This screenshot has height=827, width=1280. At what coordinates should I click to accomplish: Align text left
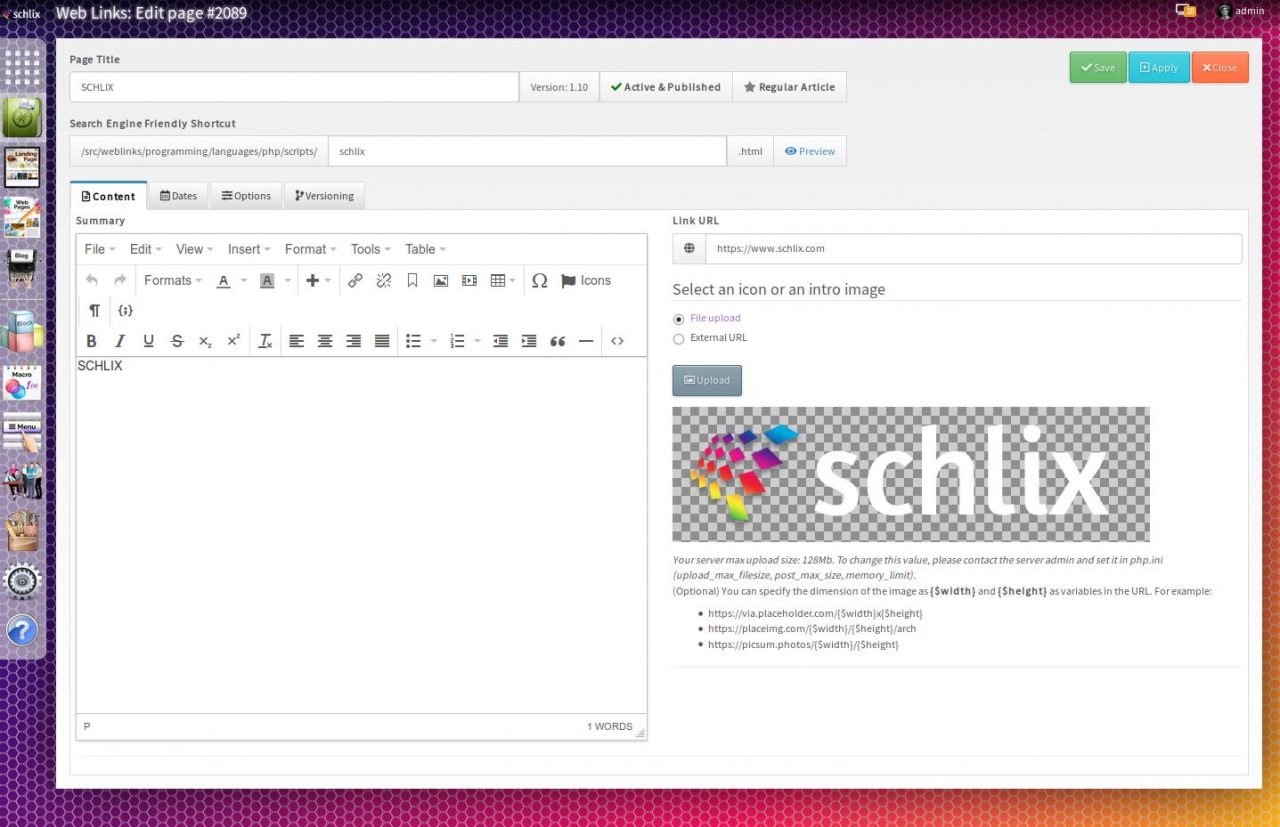(x=297, y=341)
